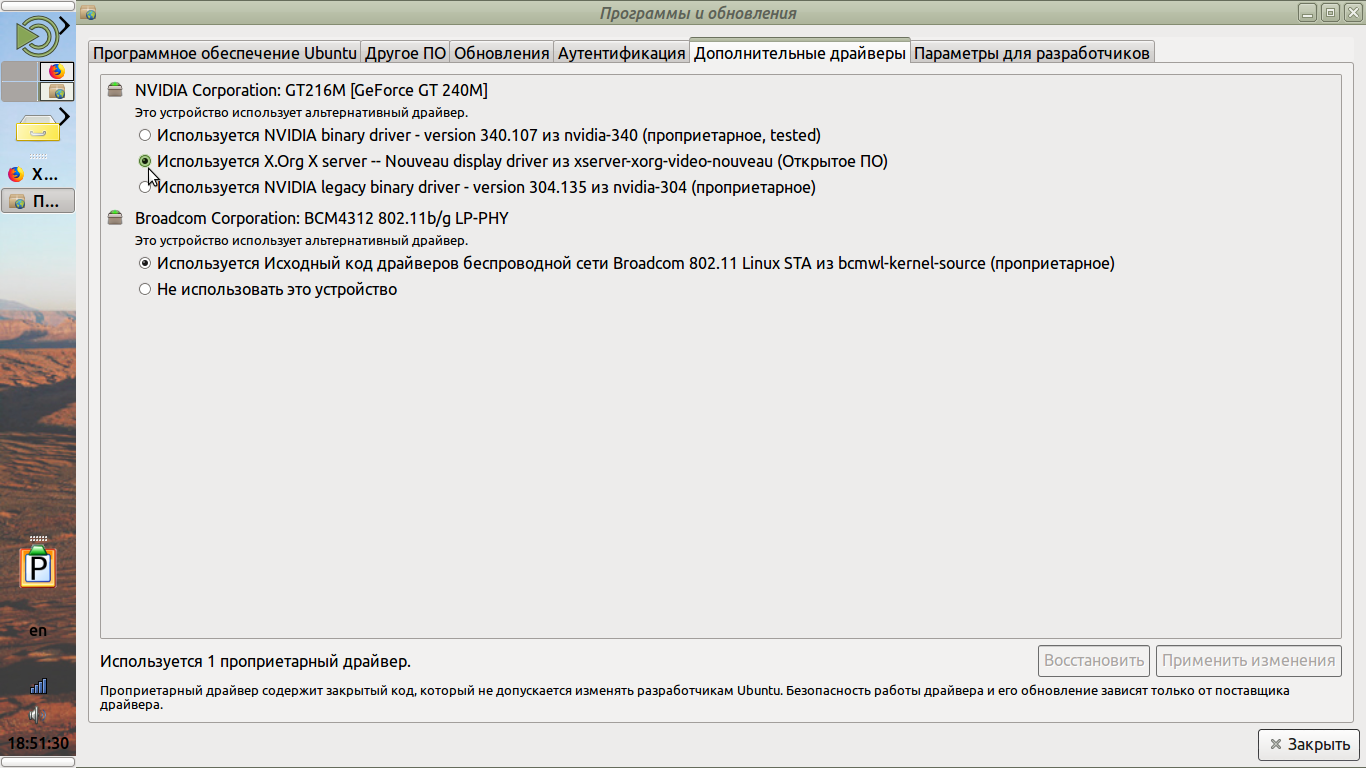The image size is (1366, 768).
Task: Click the NVIDIA GT216M device card icon
Action: 115,90
